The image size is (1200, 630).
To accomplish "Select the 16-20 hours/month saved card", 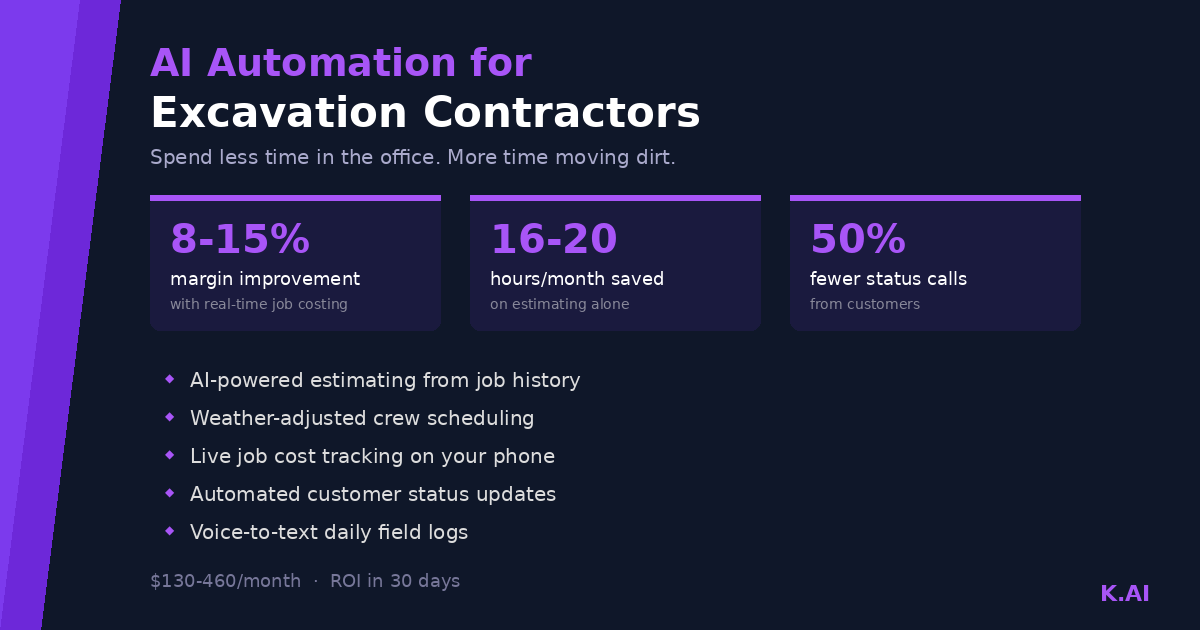I will 615,263.
